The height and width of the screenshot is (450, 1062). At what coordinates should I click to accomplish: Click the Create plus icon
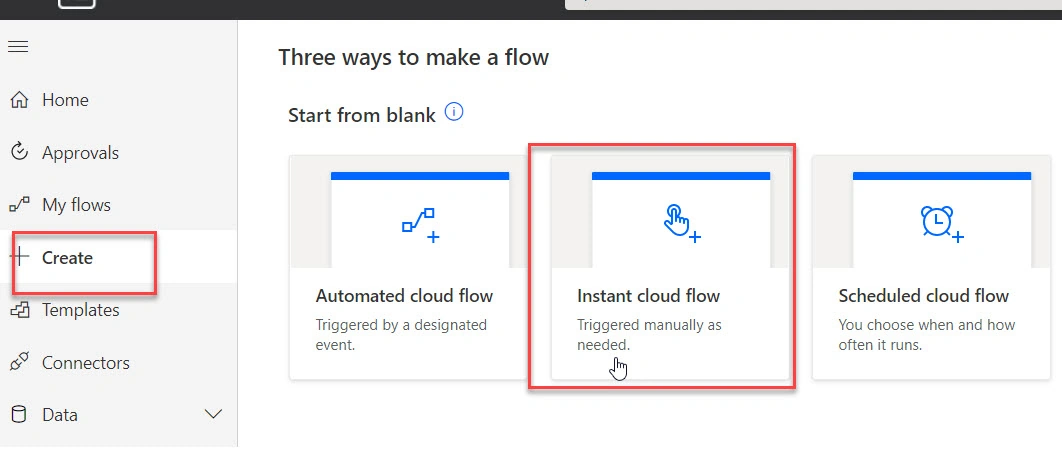click(20, 257)
